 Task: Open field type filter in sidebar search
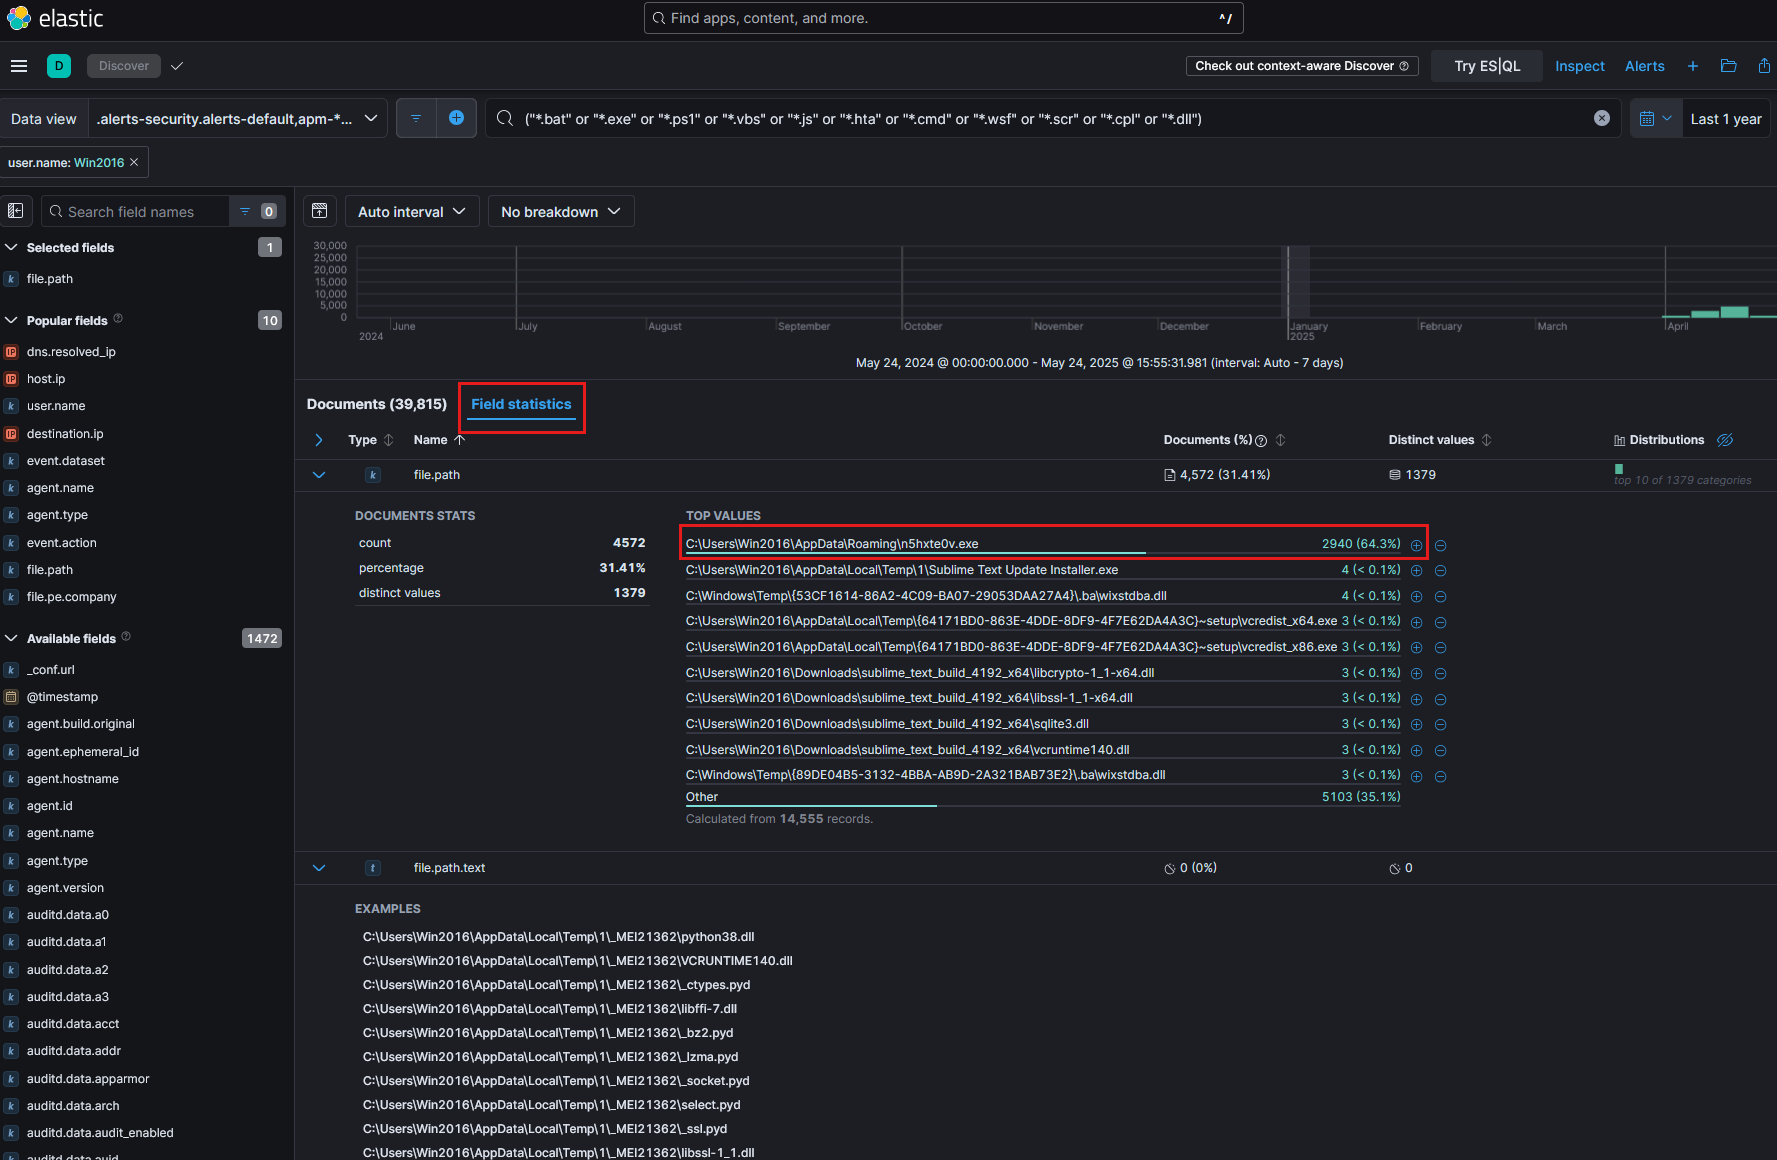point(258,212)
